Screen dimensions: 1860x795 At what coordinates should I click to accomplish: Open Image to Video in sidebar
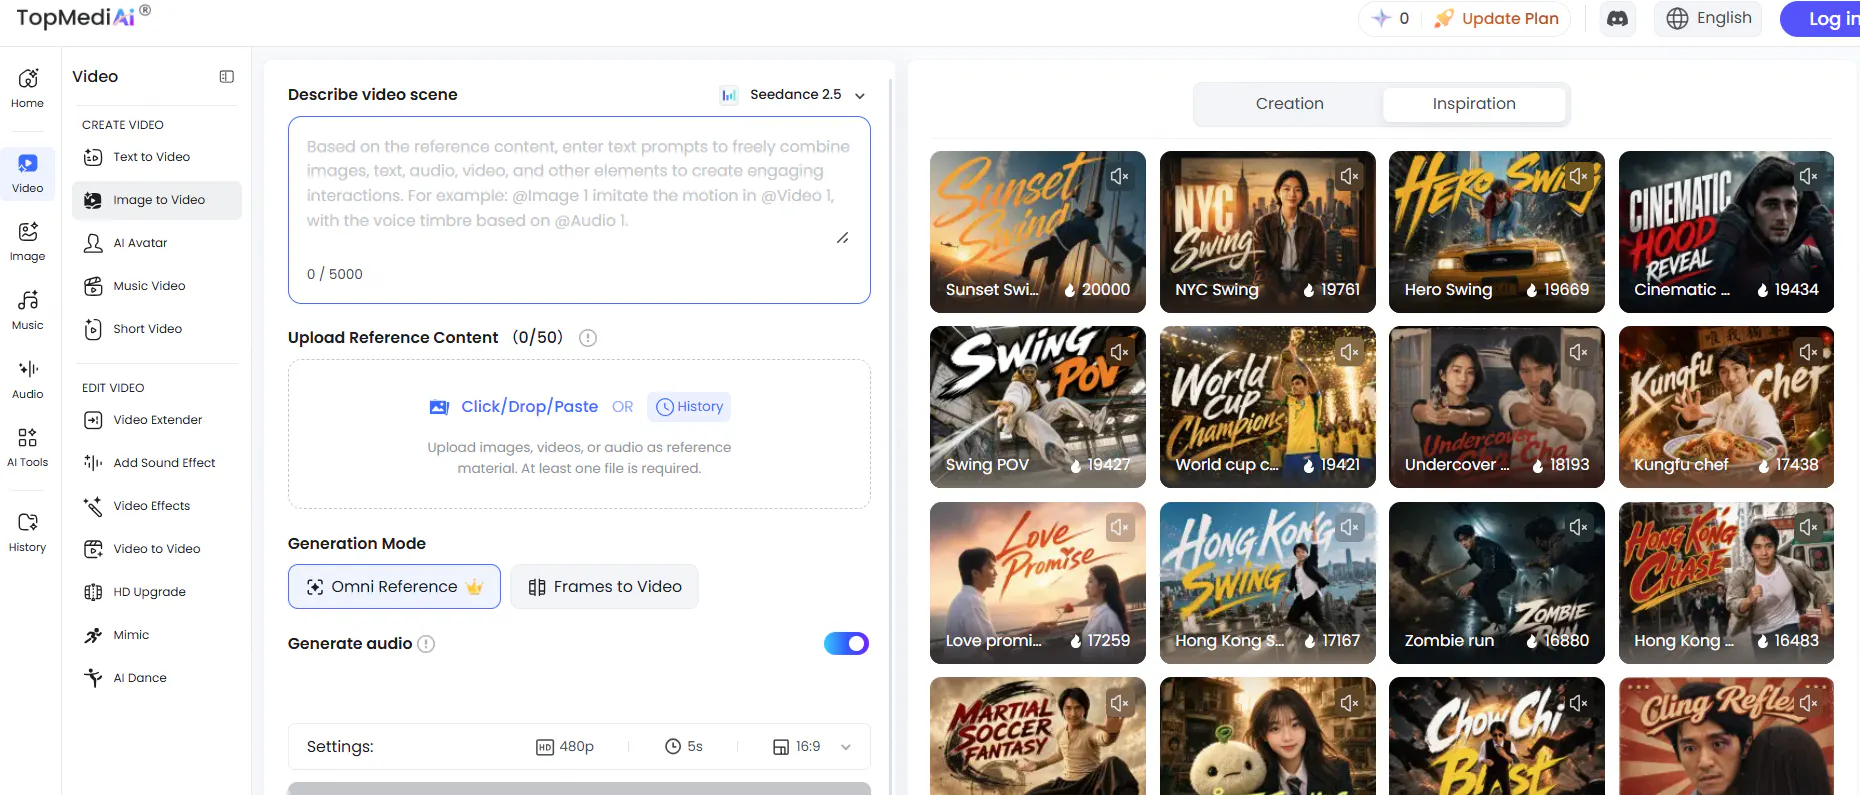(x=157, y=200)
